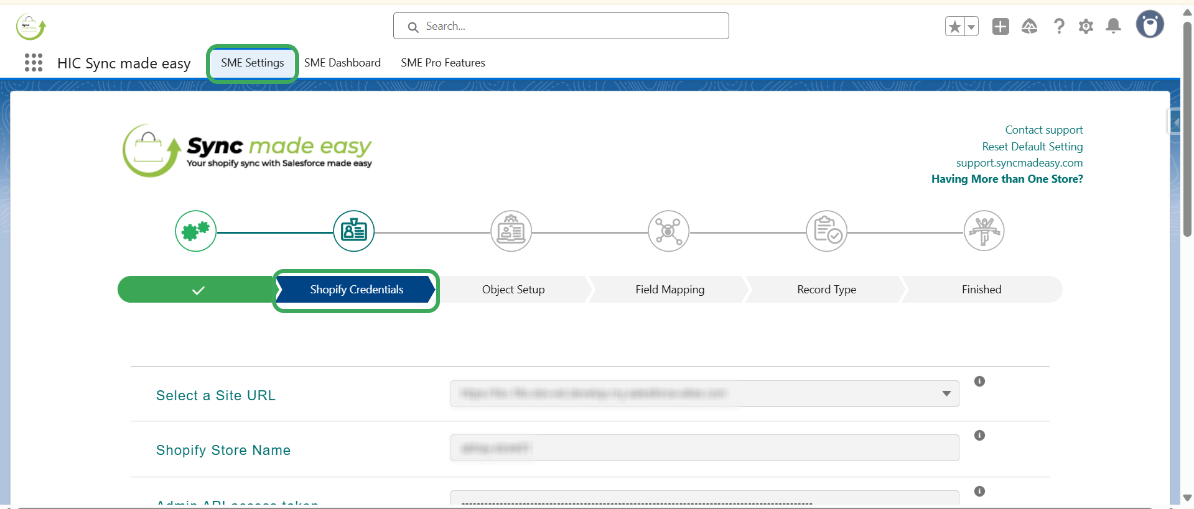The height and width of the screenshot is (509, 1194).
Task: Click the Shopify Credentials ID card step icon
Action: pos(354,230)
